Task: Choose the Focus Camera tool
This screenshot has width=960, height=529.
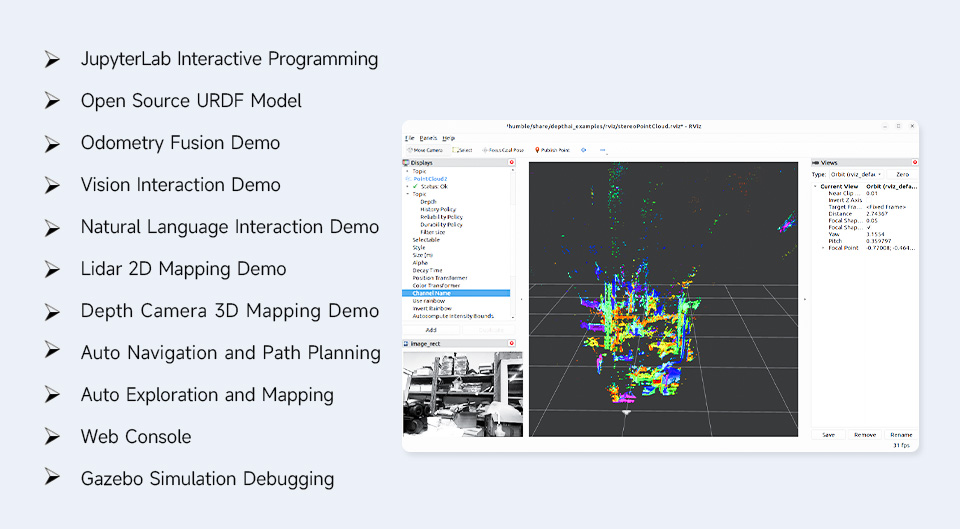Action: coord(503,150)
